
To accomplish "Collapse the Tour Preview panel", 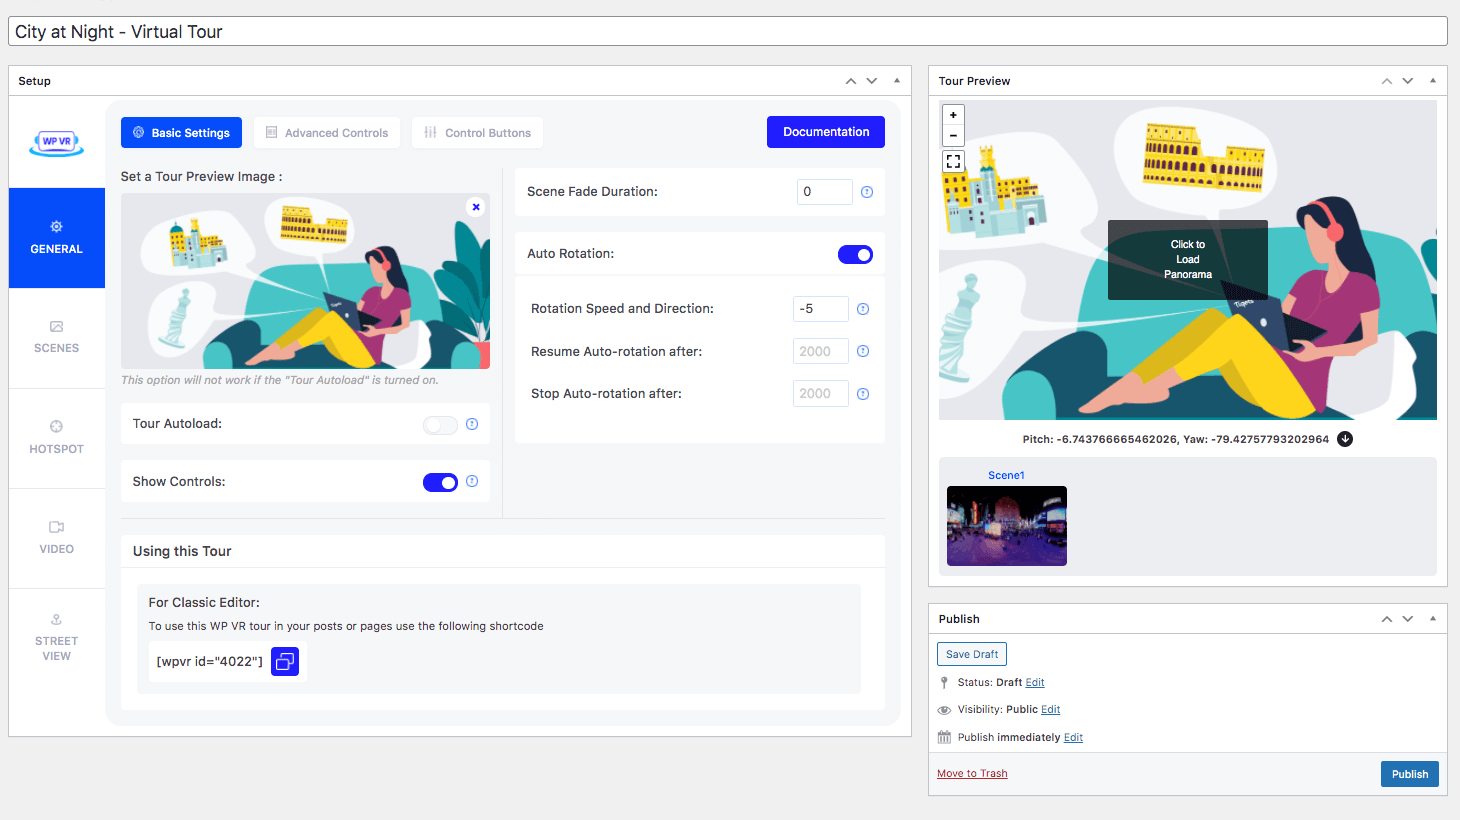I will pyautogui.click(x=1433, y=80).
